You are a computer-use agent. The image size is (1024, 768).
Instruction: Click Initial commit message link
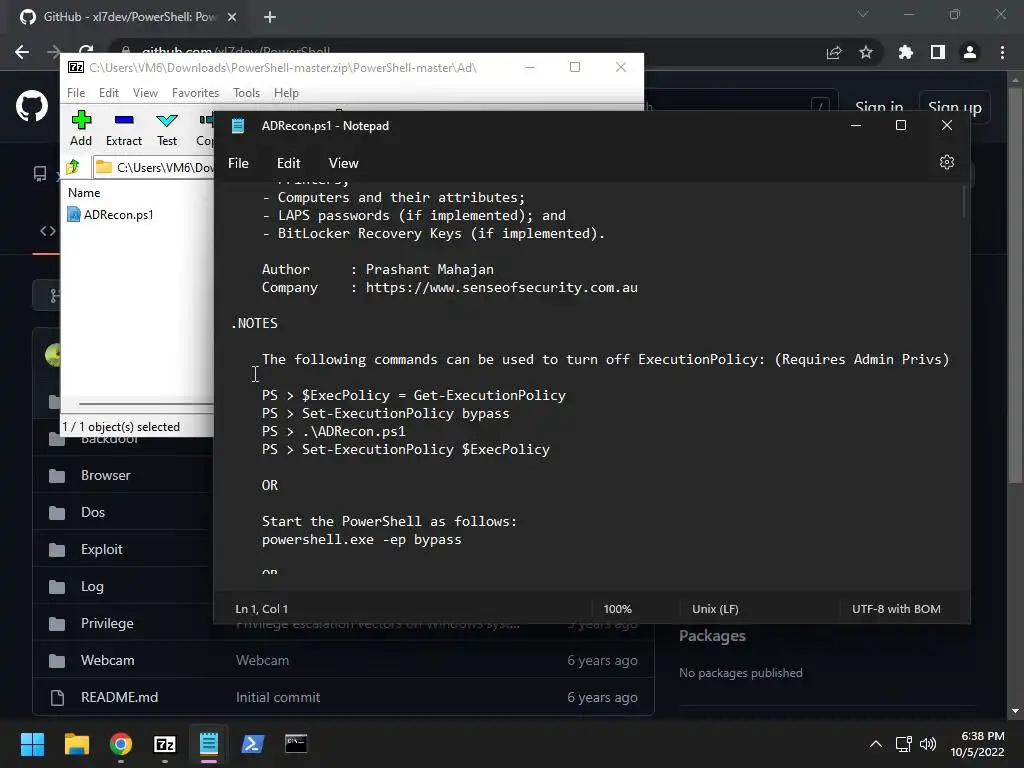click(278, 697)
